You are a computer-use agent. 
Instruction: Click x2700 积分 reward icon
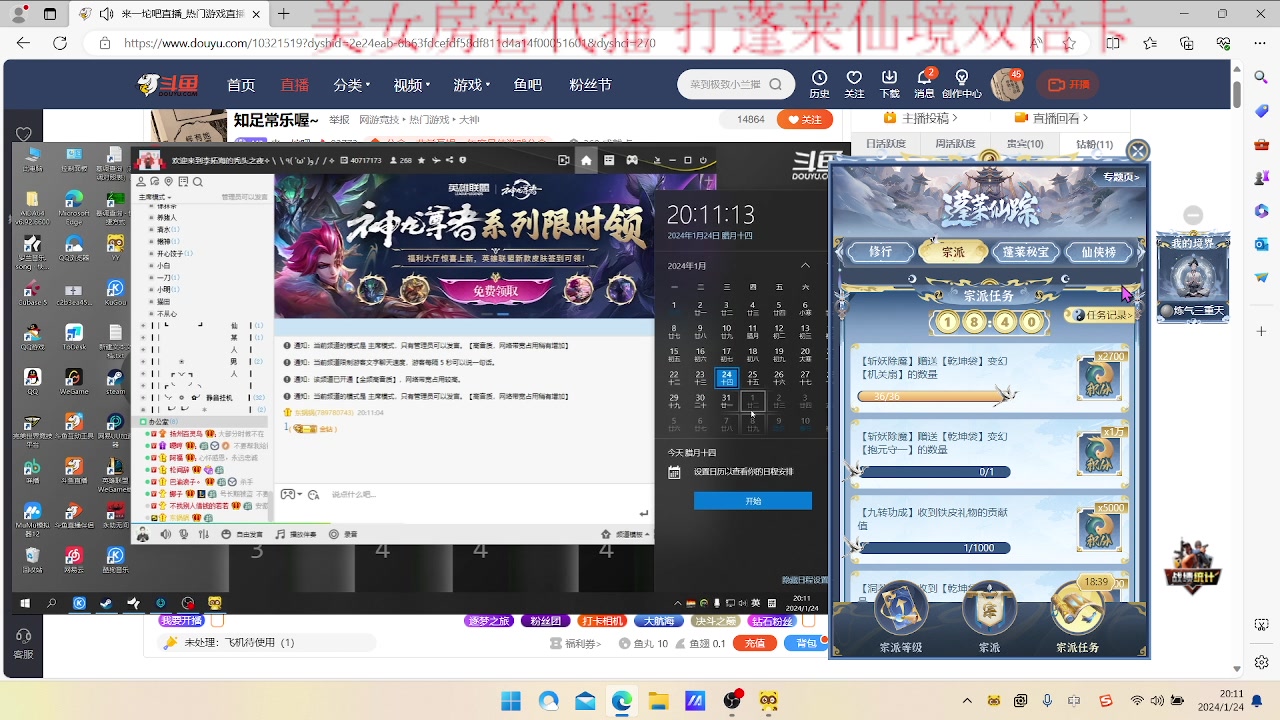click(x=1100, y=377)
